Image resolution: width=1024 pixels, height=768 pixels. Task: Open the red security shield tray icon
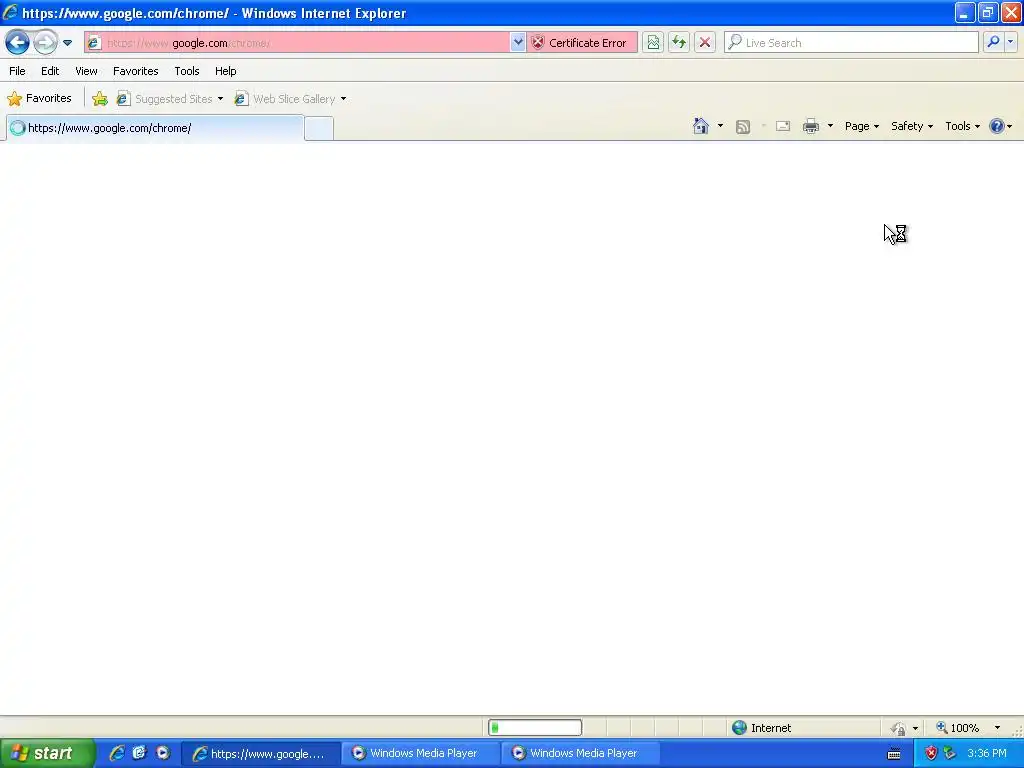931,754
